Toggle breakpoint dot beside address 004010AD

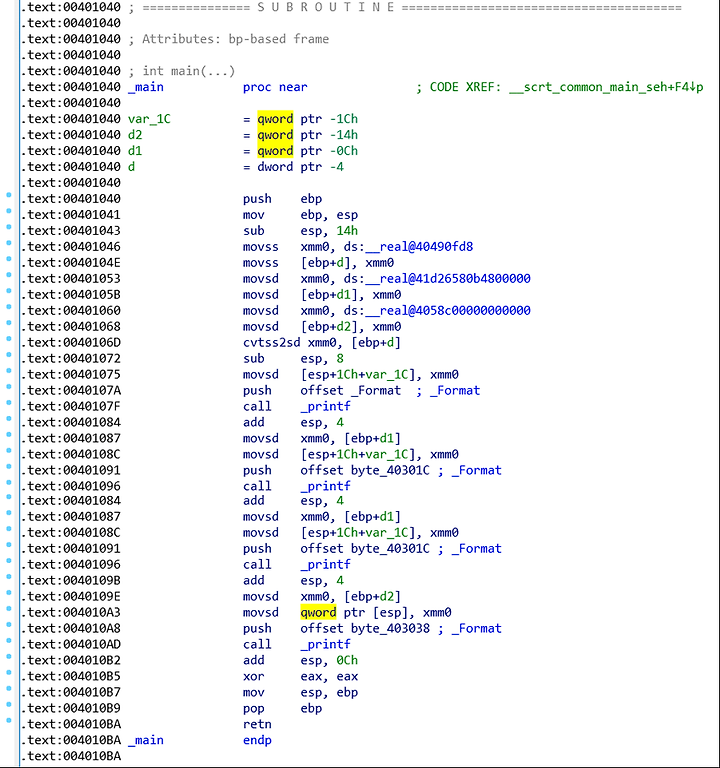[9, 640]
